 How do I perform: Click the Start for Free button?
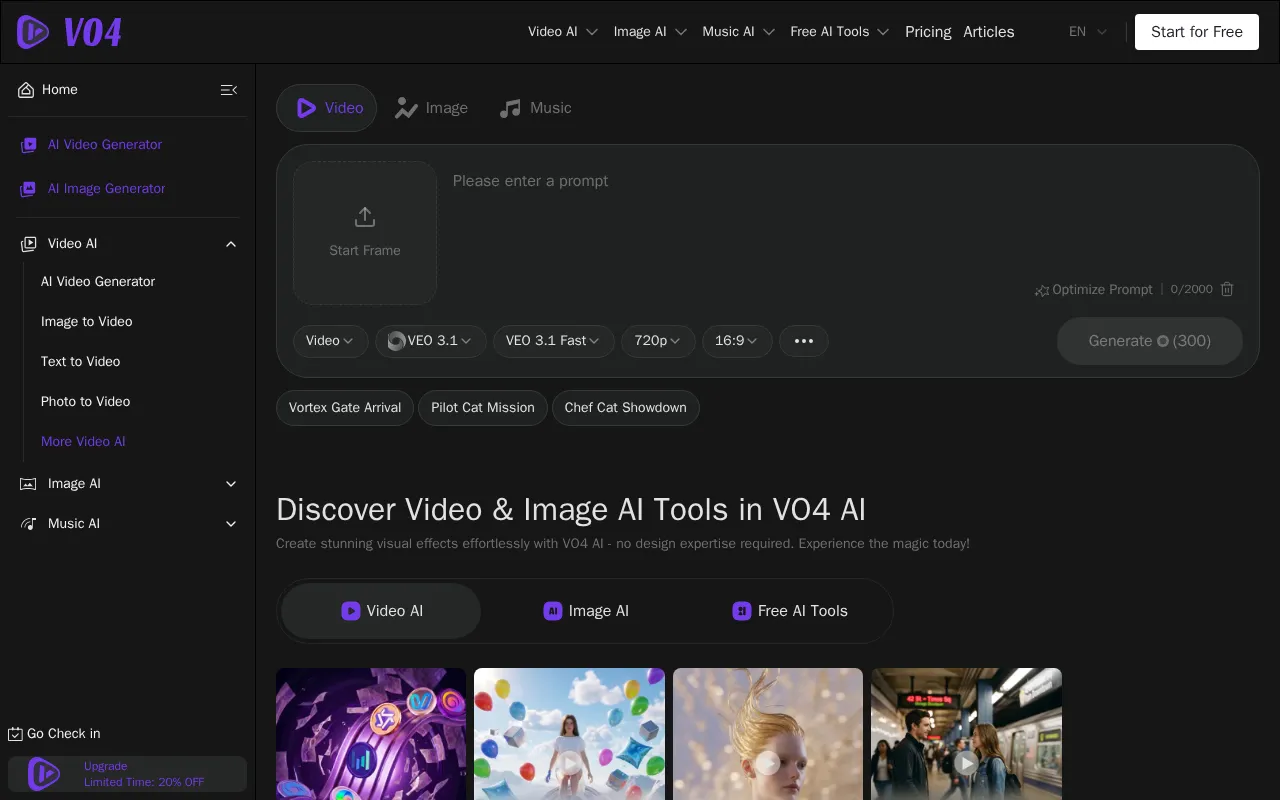1197,32
